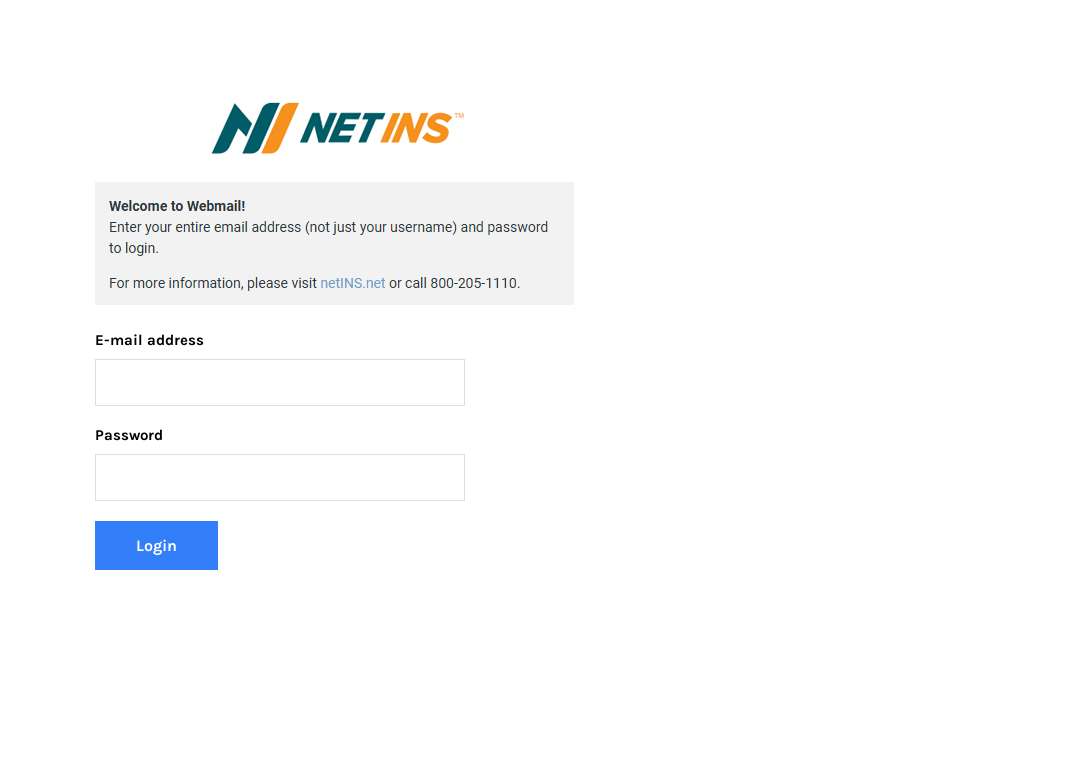This screenshot has width=1080, height=768.
Task: Click the "Welcome to Webmail!" heading
Action: coord(177,206)
